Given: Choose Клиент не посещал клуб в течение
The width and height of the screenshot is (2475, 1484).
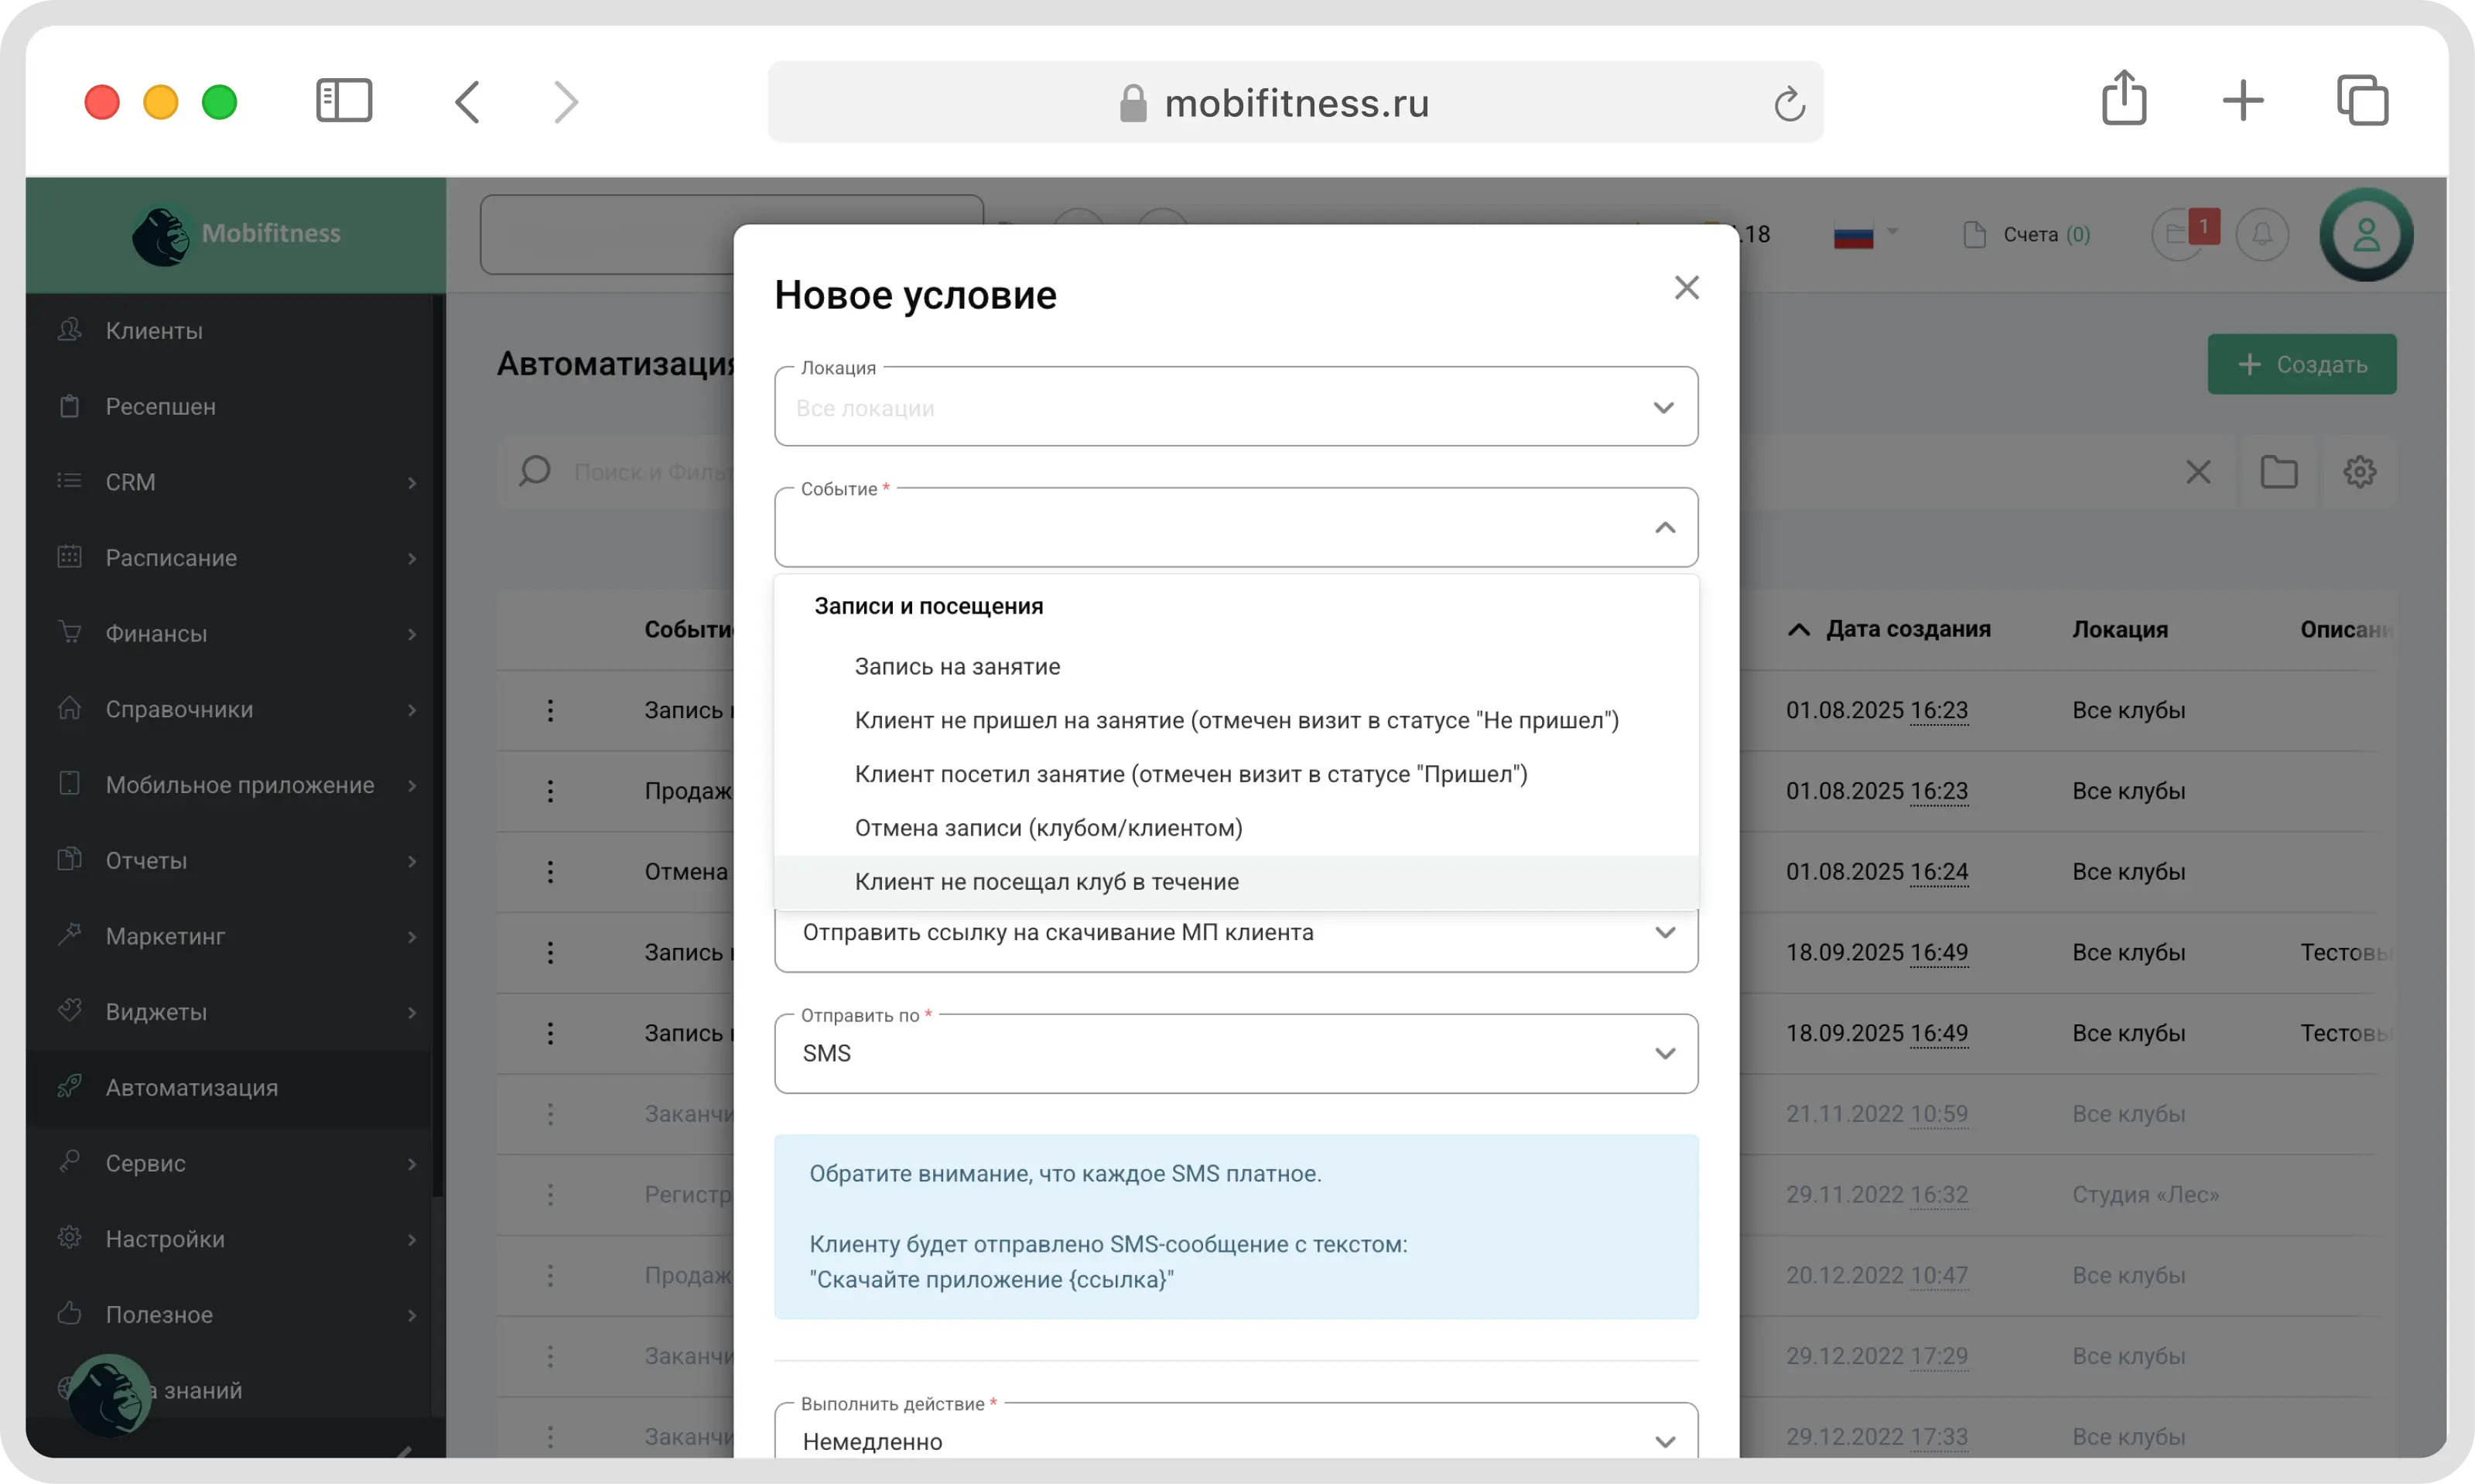Looking at the screenshot, I should point(1046,882).
